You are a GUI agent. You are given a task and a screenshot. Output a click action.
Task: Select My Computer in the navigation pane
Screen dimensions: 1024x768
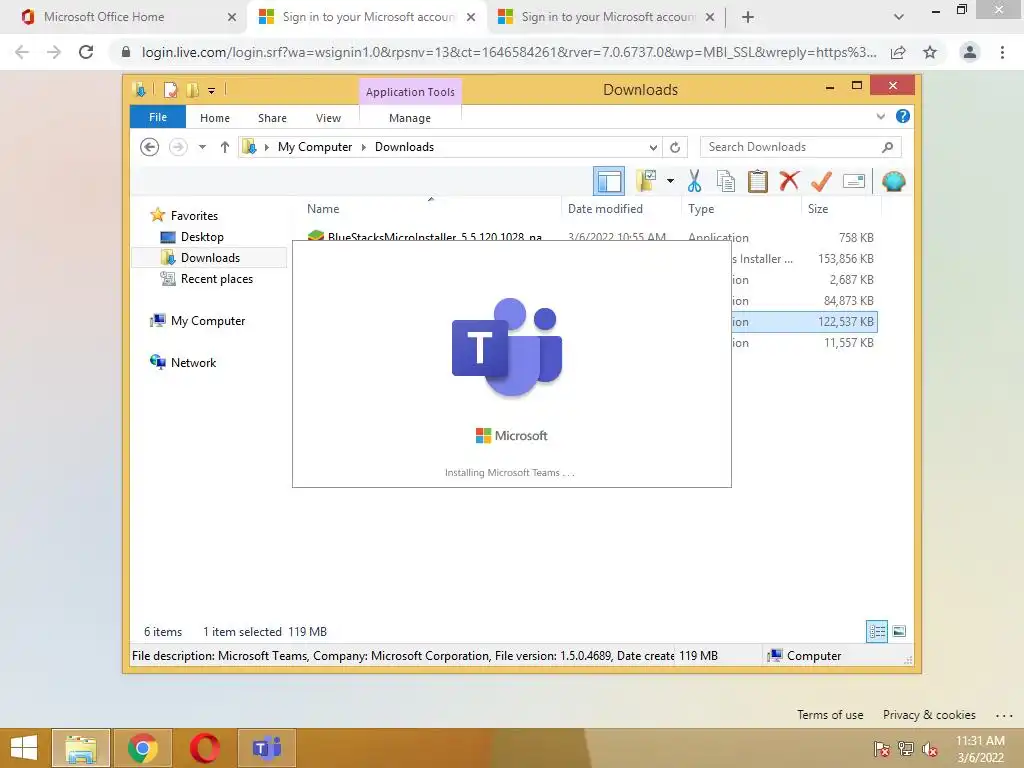pyautogui.click(x=208, y=321)
